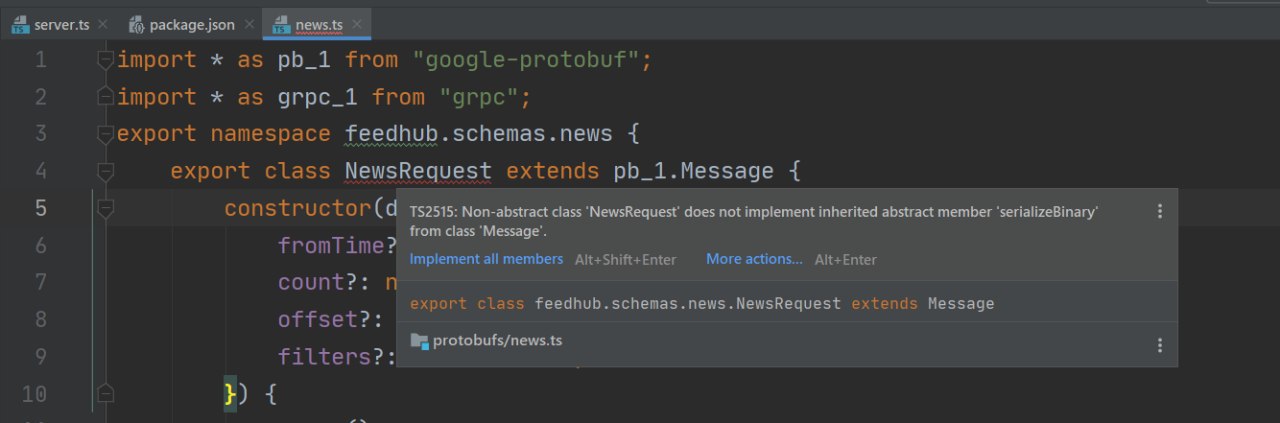
Task: Click grpc_1 alias on line 2
Action: pos(317,97)
